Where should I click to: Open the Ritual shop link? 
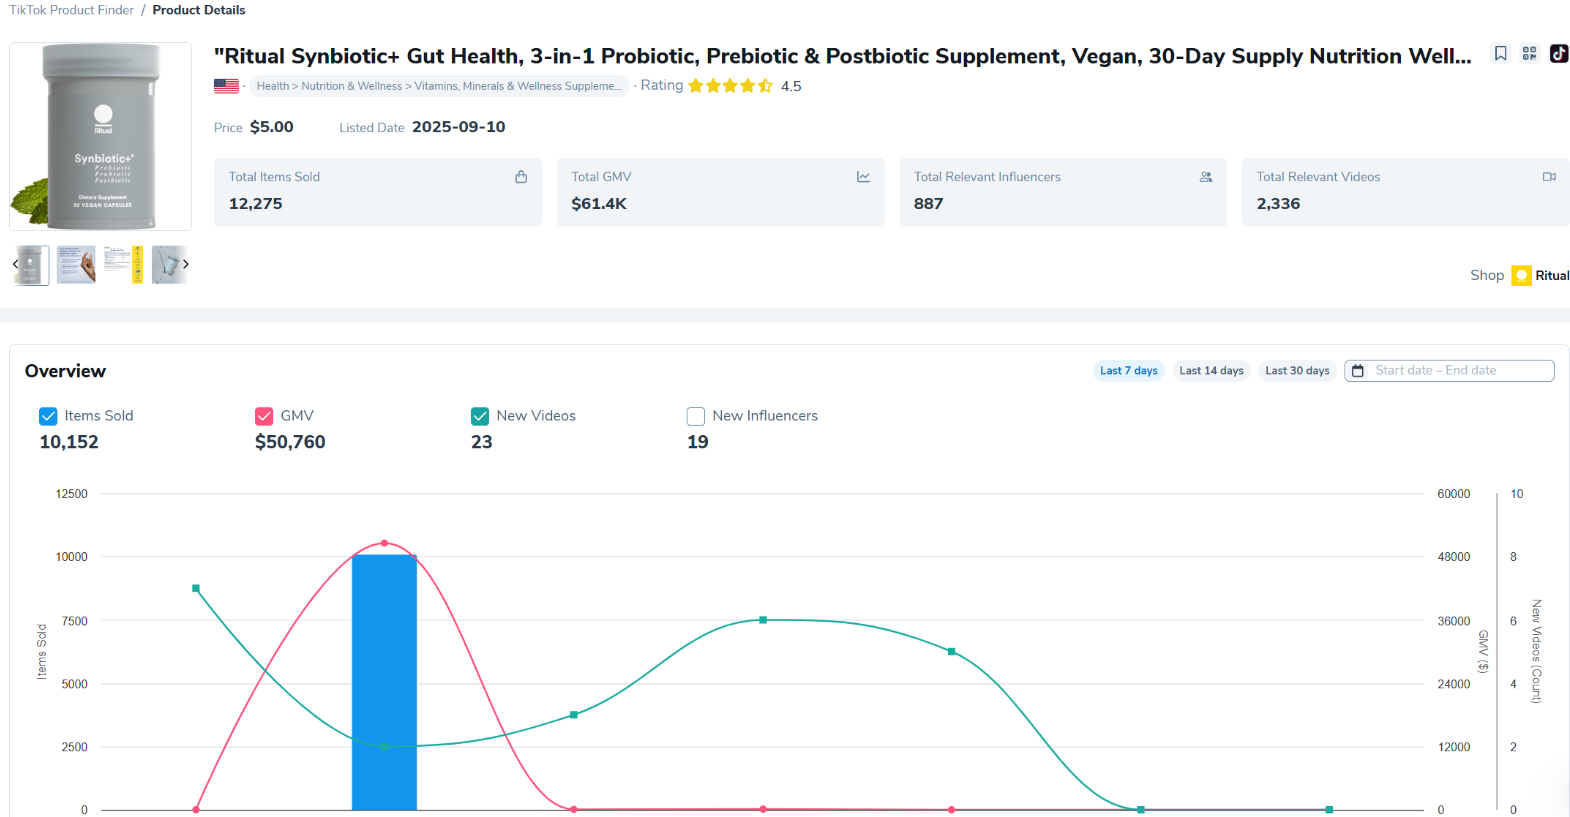coord(1551,276)
